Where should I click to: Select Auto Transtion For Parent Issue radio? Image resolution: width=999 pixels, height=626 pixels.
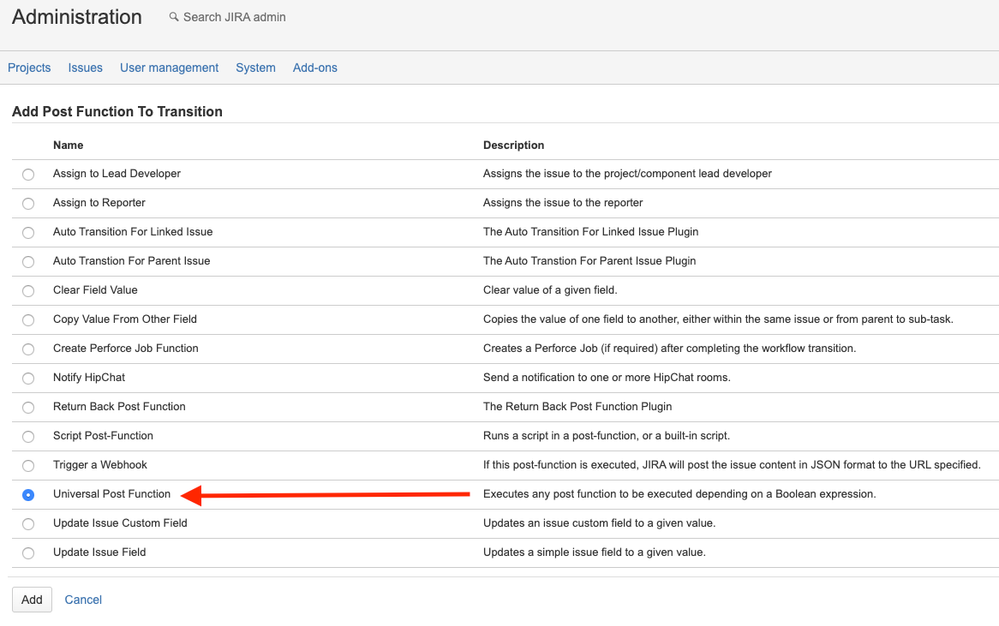(x=28, y=262)
